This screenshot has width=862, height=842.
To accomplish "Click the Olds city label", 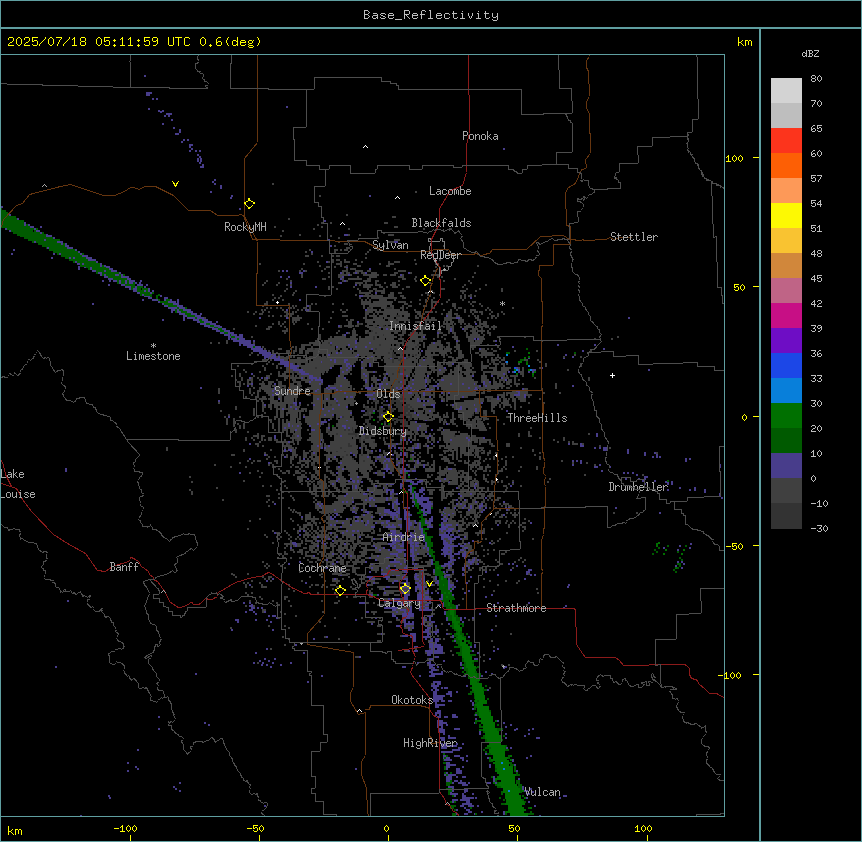I will [388, 394].
